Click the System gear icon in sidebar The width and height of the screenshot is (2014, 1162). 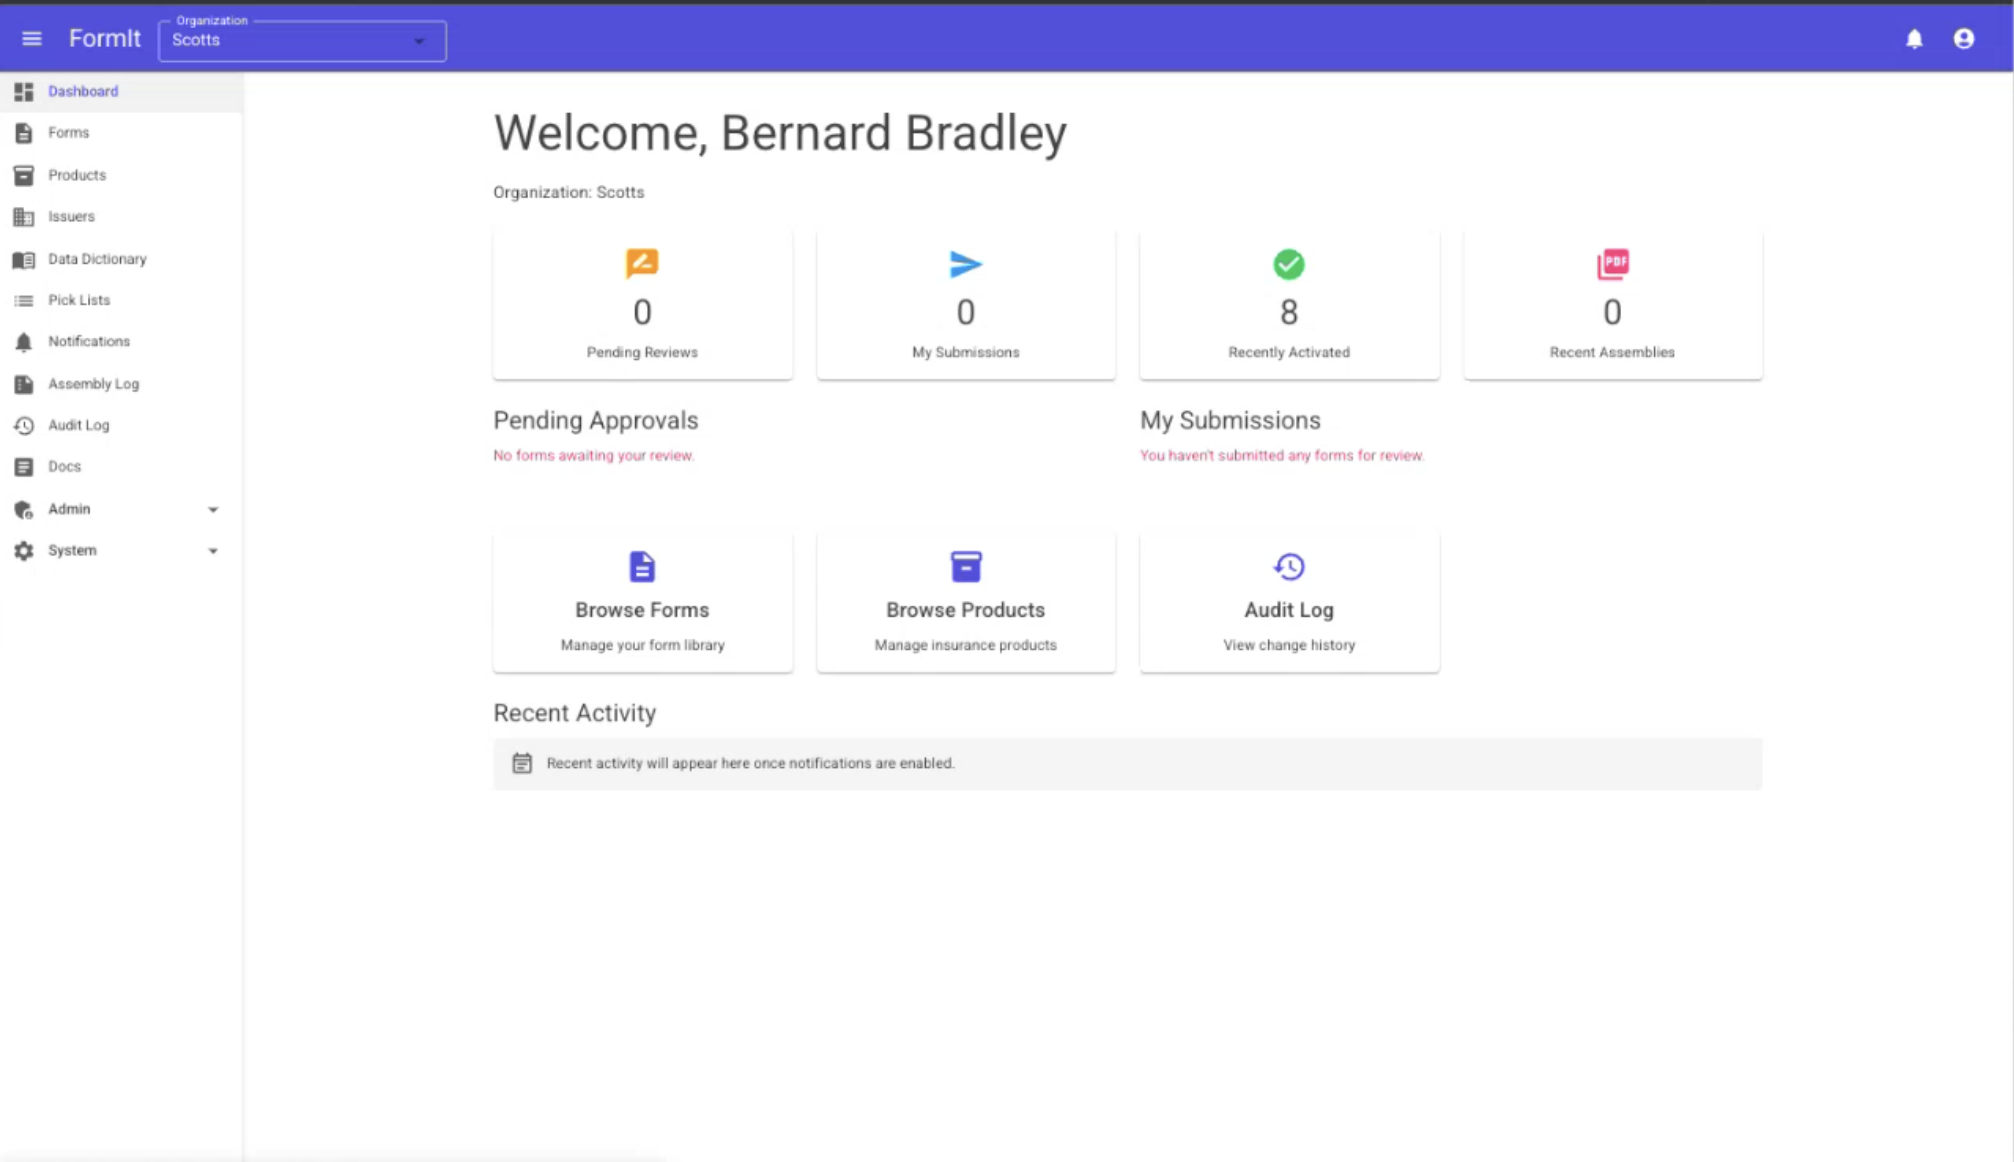point(24,551)
